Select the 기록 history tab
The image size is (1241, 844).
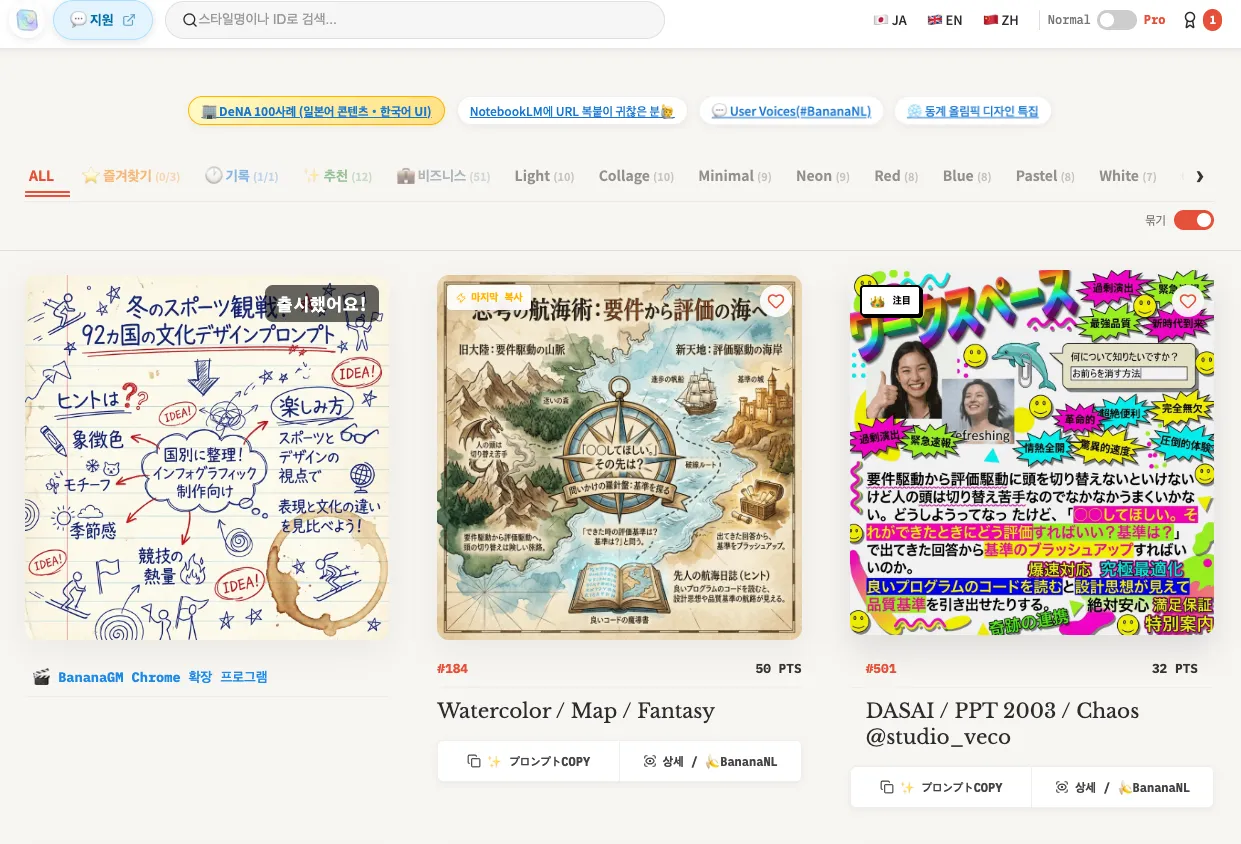pyautogui.click(x=242, y=176)
